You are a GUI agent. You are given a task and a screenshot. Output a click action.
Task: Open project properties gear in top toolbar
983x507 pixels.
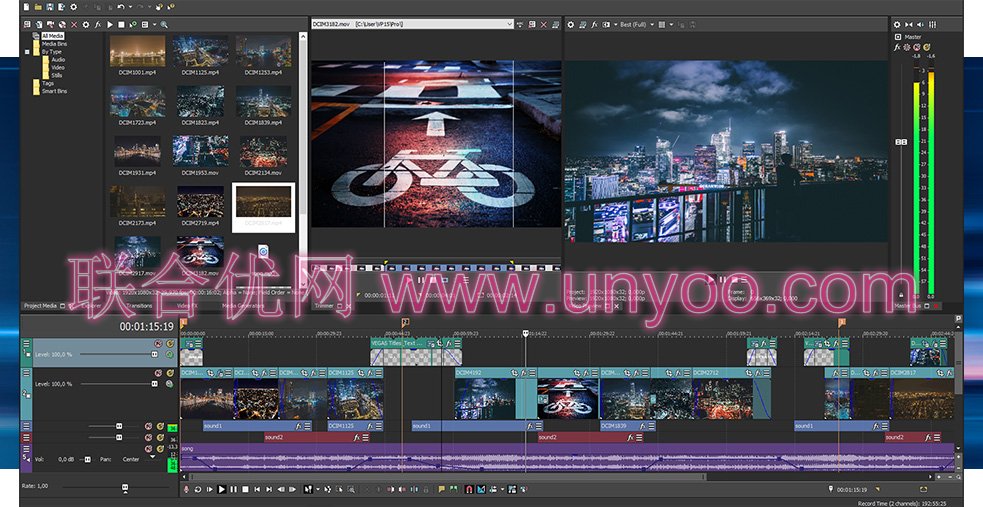[73, 7]
